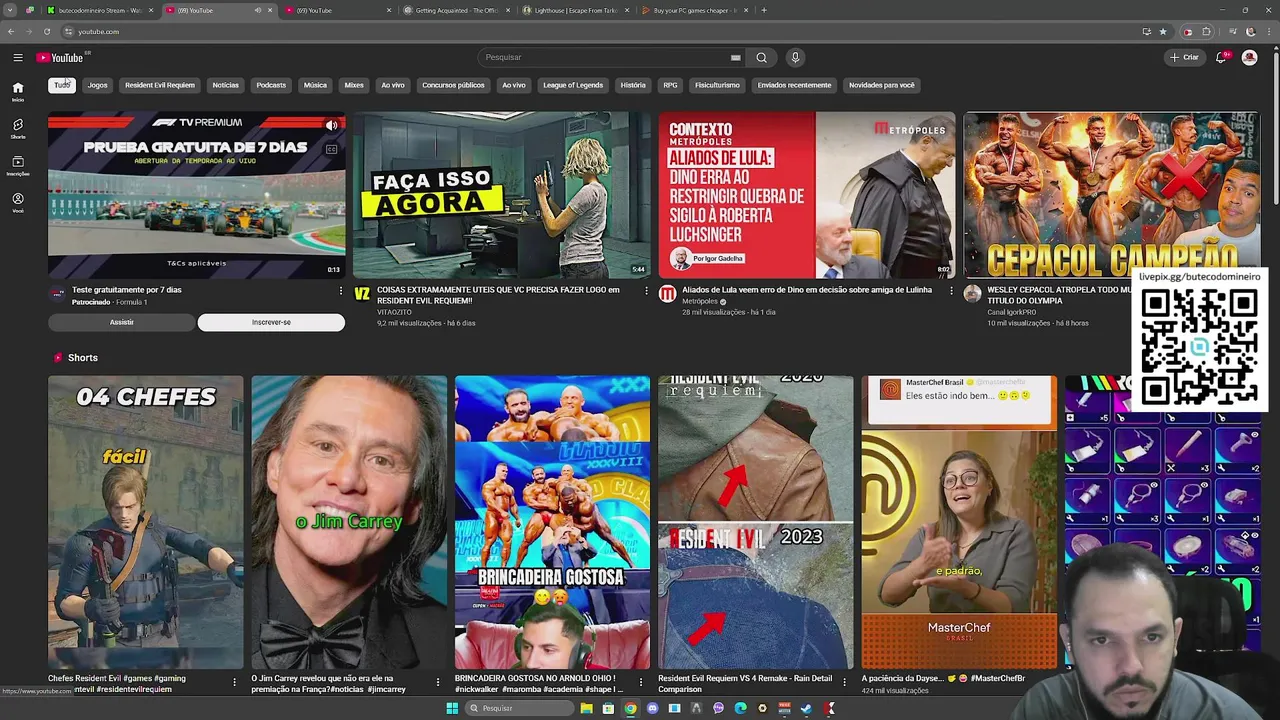Reload the page in the browser

(x=47, y=31)
